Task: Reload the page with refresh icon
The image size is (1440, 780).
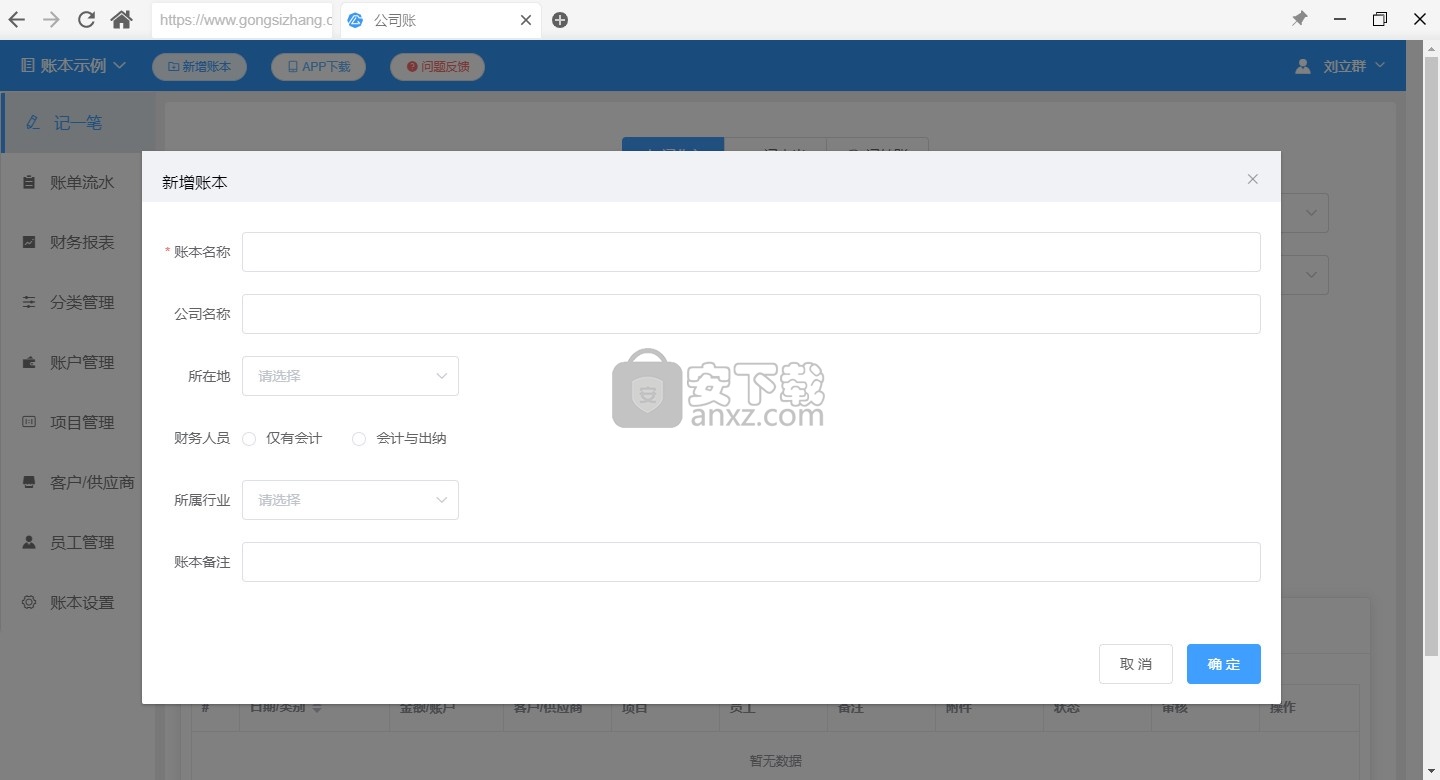Action: 87,19
